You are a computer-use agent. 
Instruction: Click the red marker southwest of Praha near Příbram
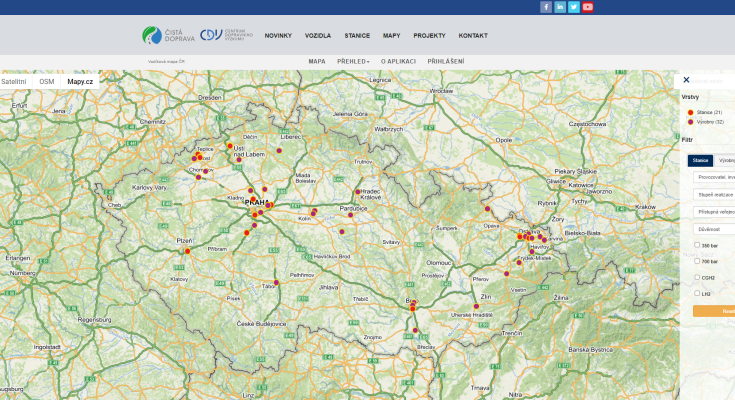247,233
